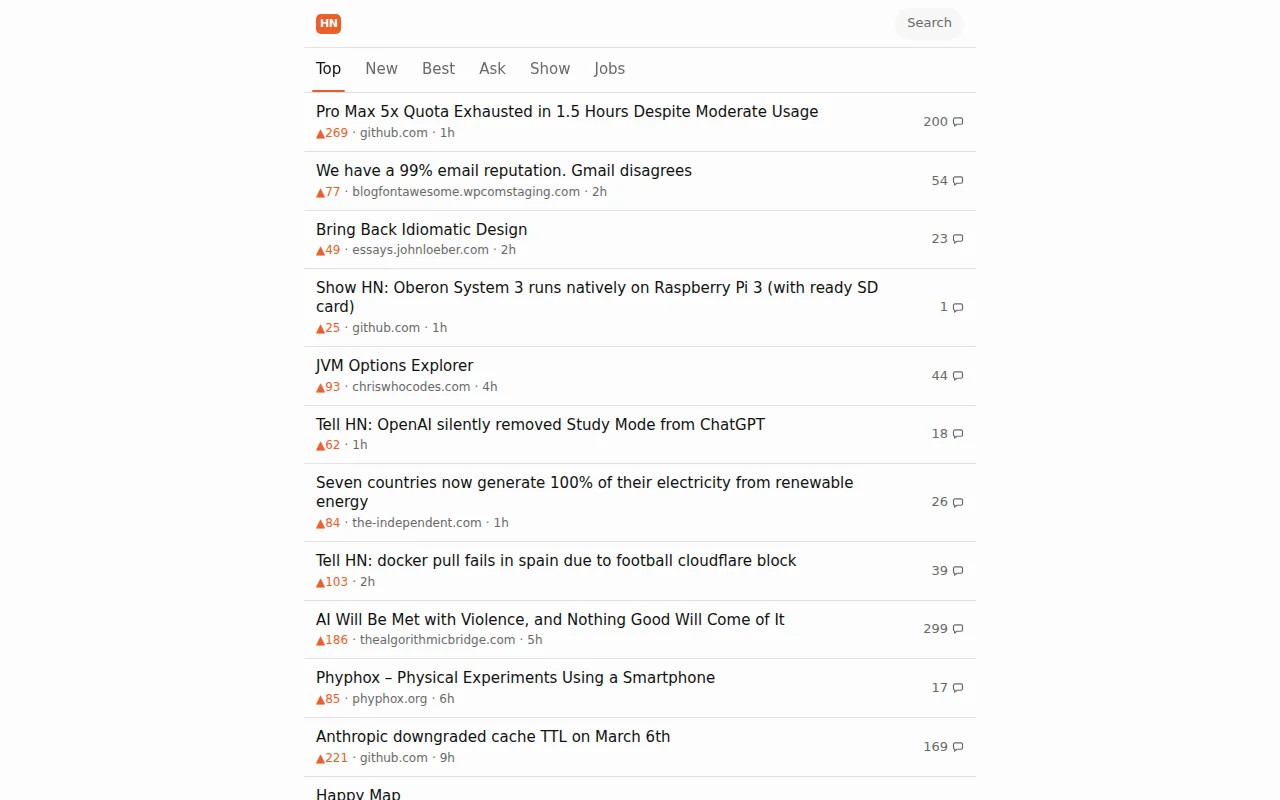This screenshot has height=800, width=1280.
Task: Open JVM Options Explorer link
Action: 394,365
